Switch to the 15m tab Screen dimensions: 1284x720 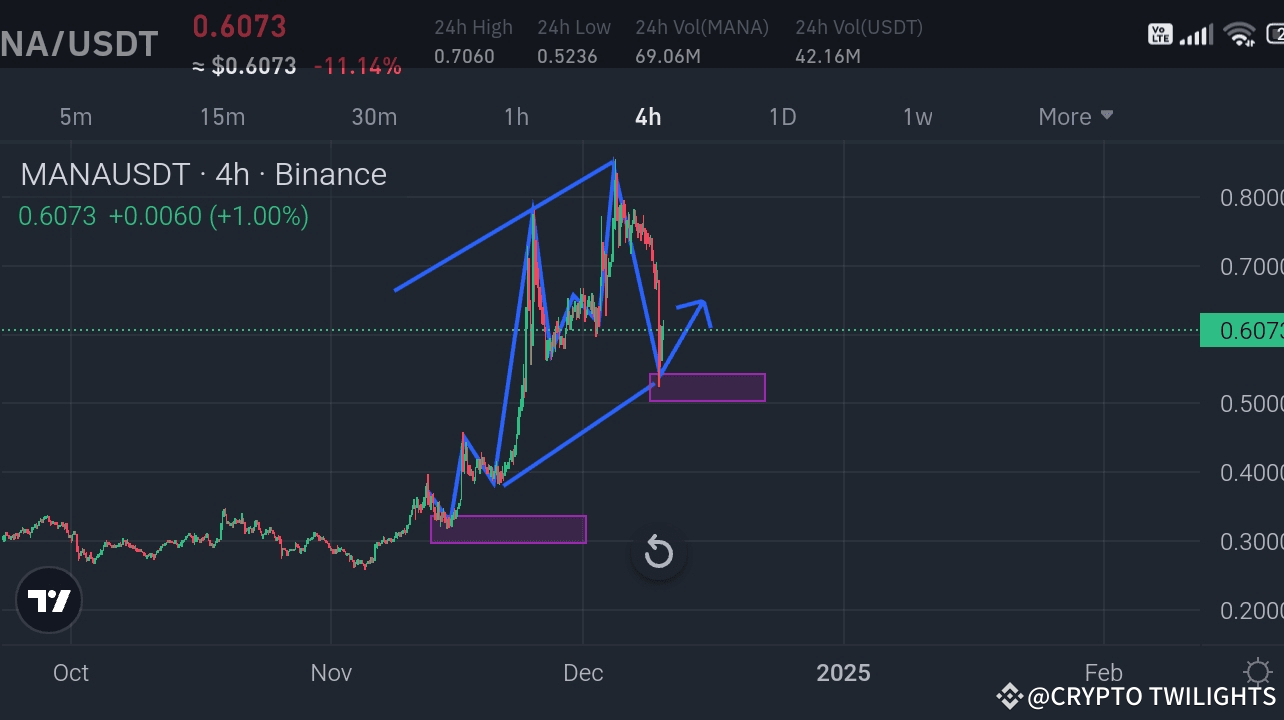[x=222, y=116]
